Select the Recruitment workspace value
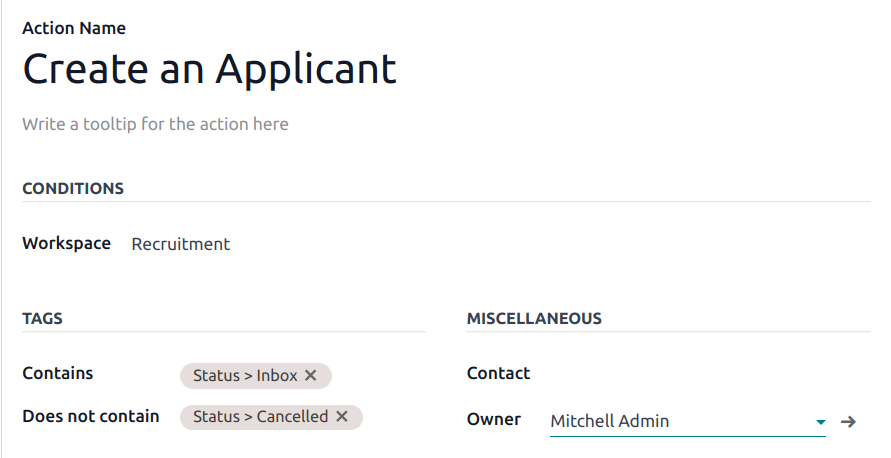Screen dimensions: 891x458 pyautogui.click(x=181, y=244)
